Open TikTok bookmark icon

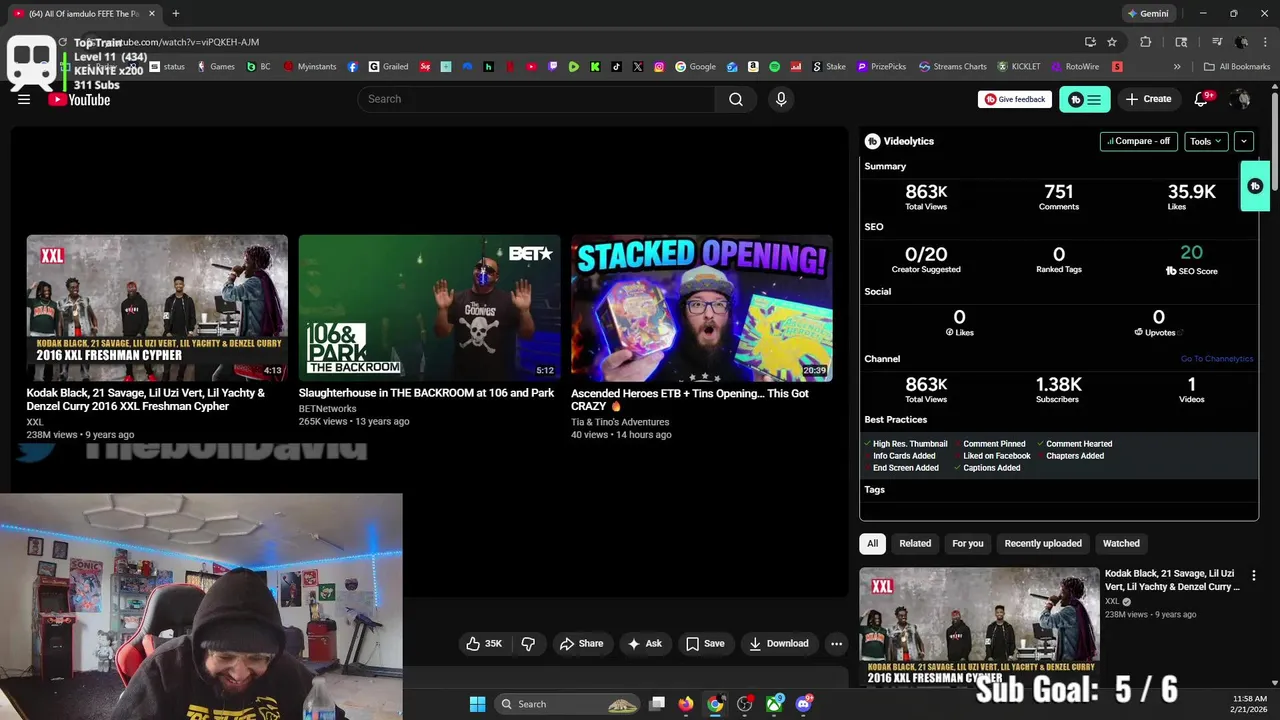point(616,67)
